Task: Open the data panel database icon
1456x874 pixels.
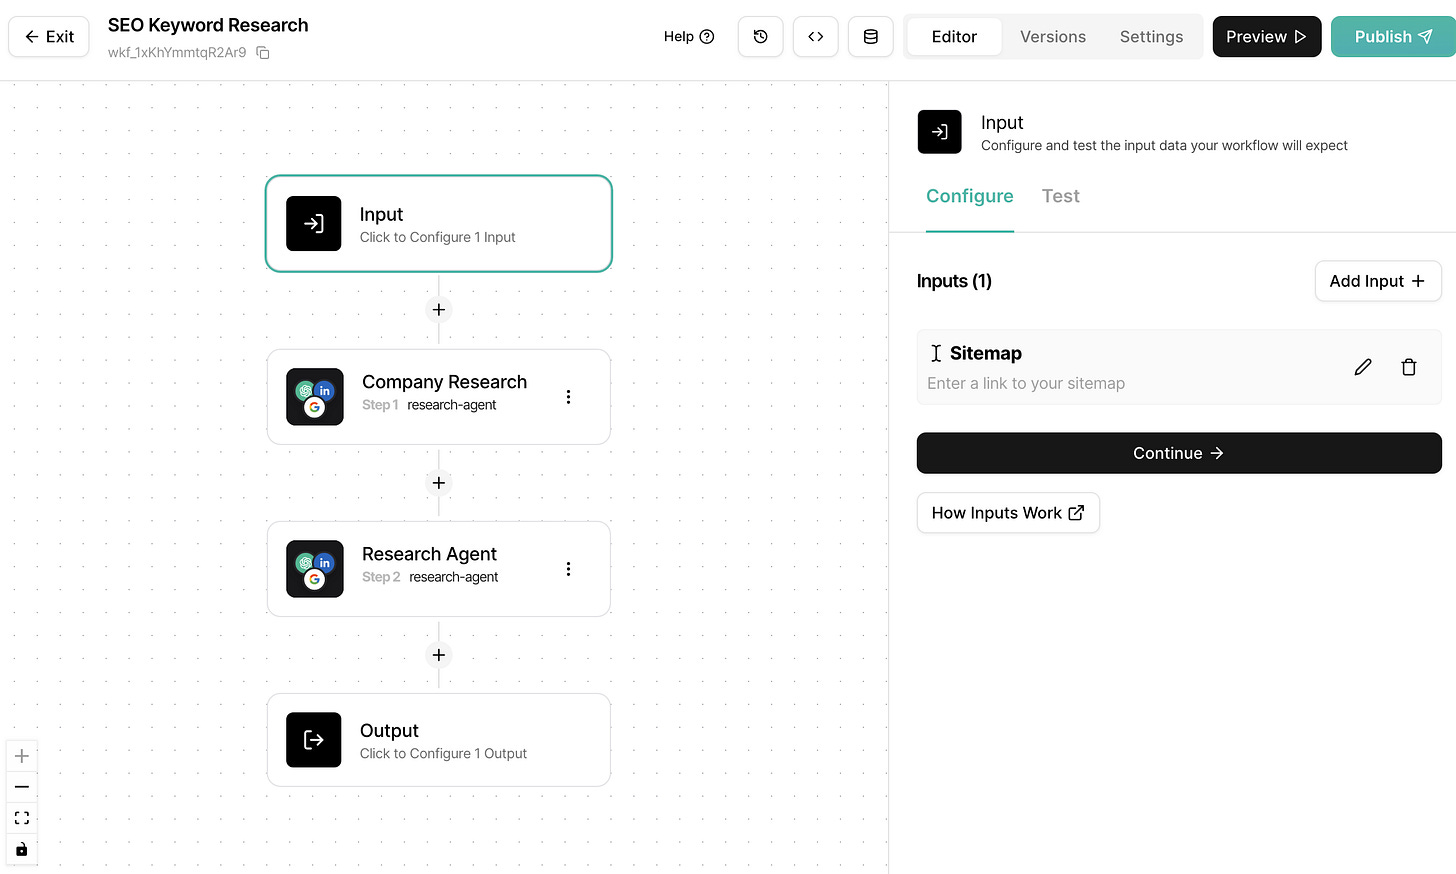Action: (870, 36)
